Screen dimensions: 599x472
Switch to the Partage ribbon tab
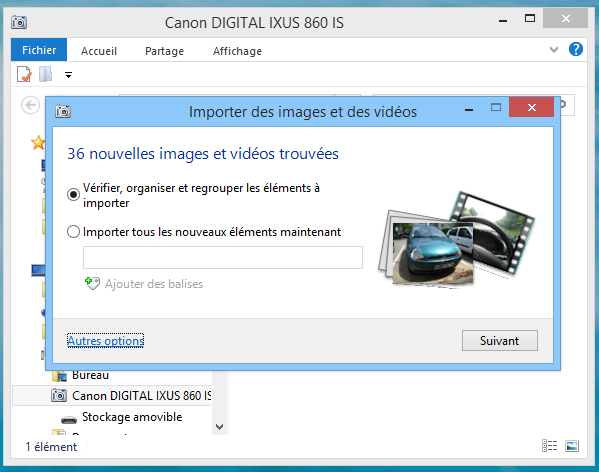coord(164,51)
